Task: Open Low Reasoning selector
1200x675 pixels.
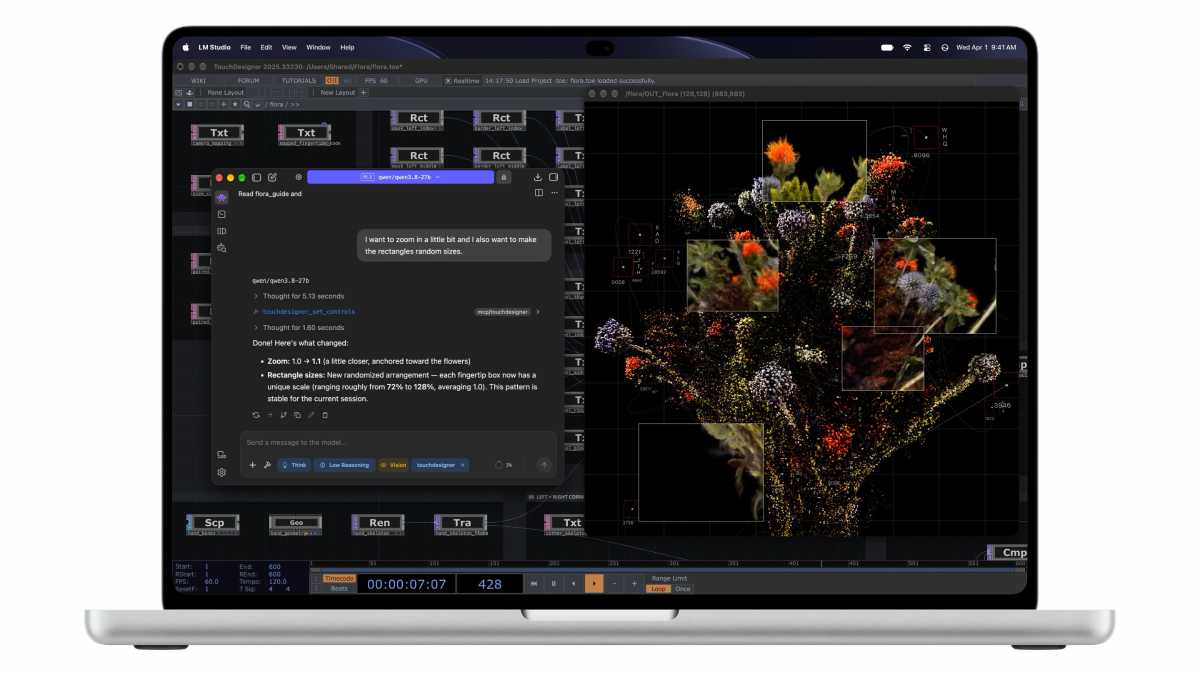Action: [344, 465]
